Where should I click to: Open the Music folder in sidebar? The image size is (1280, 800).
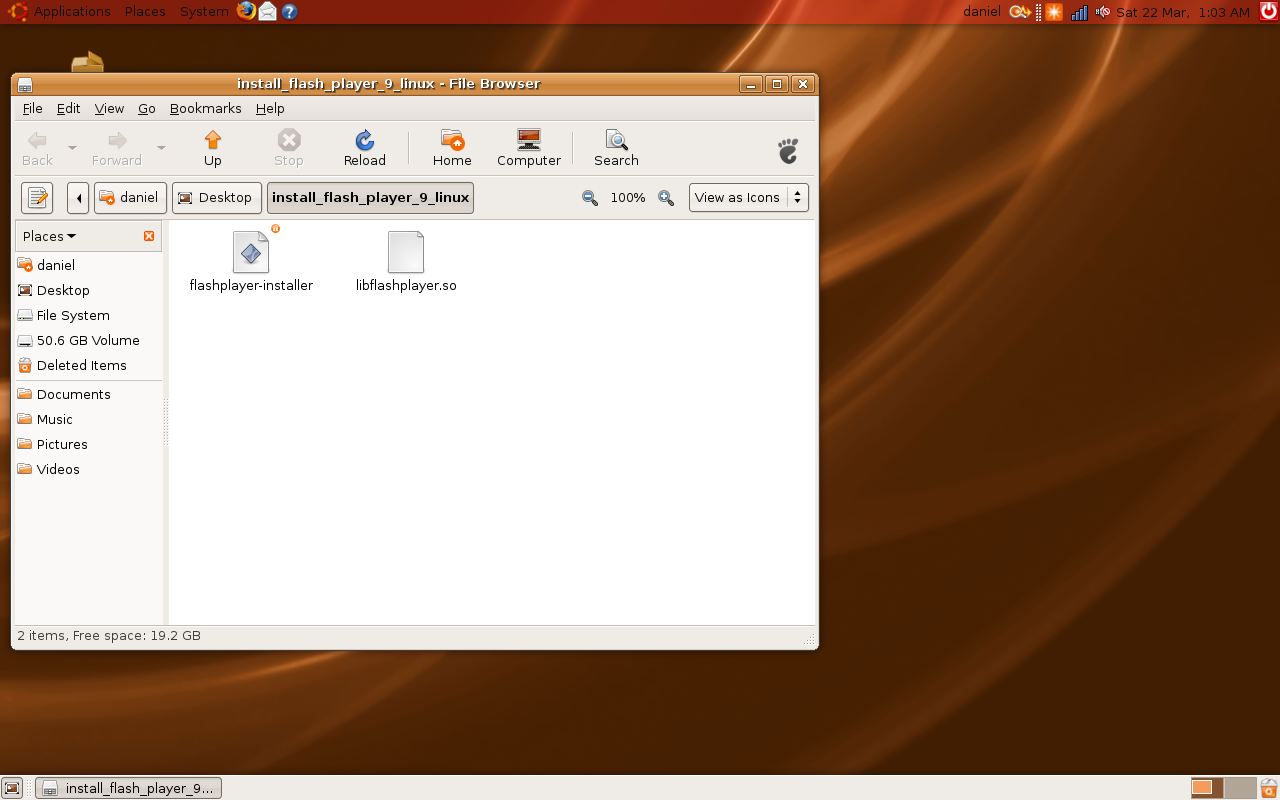click(x=54, y=419)
